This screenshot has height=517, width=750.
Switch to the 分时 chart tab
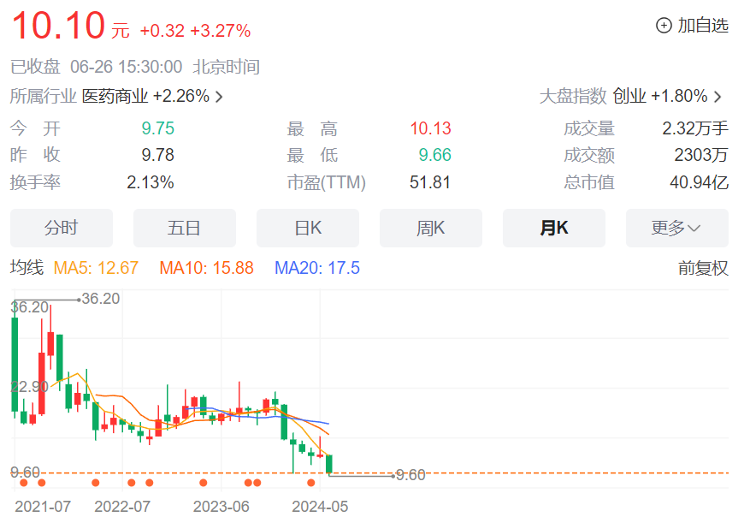point(61,228)
